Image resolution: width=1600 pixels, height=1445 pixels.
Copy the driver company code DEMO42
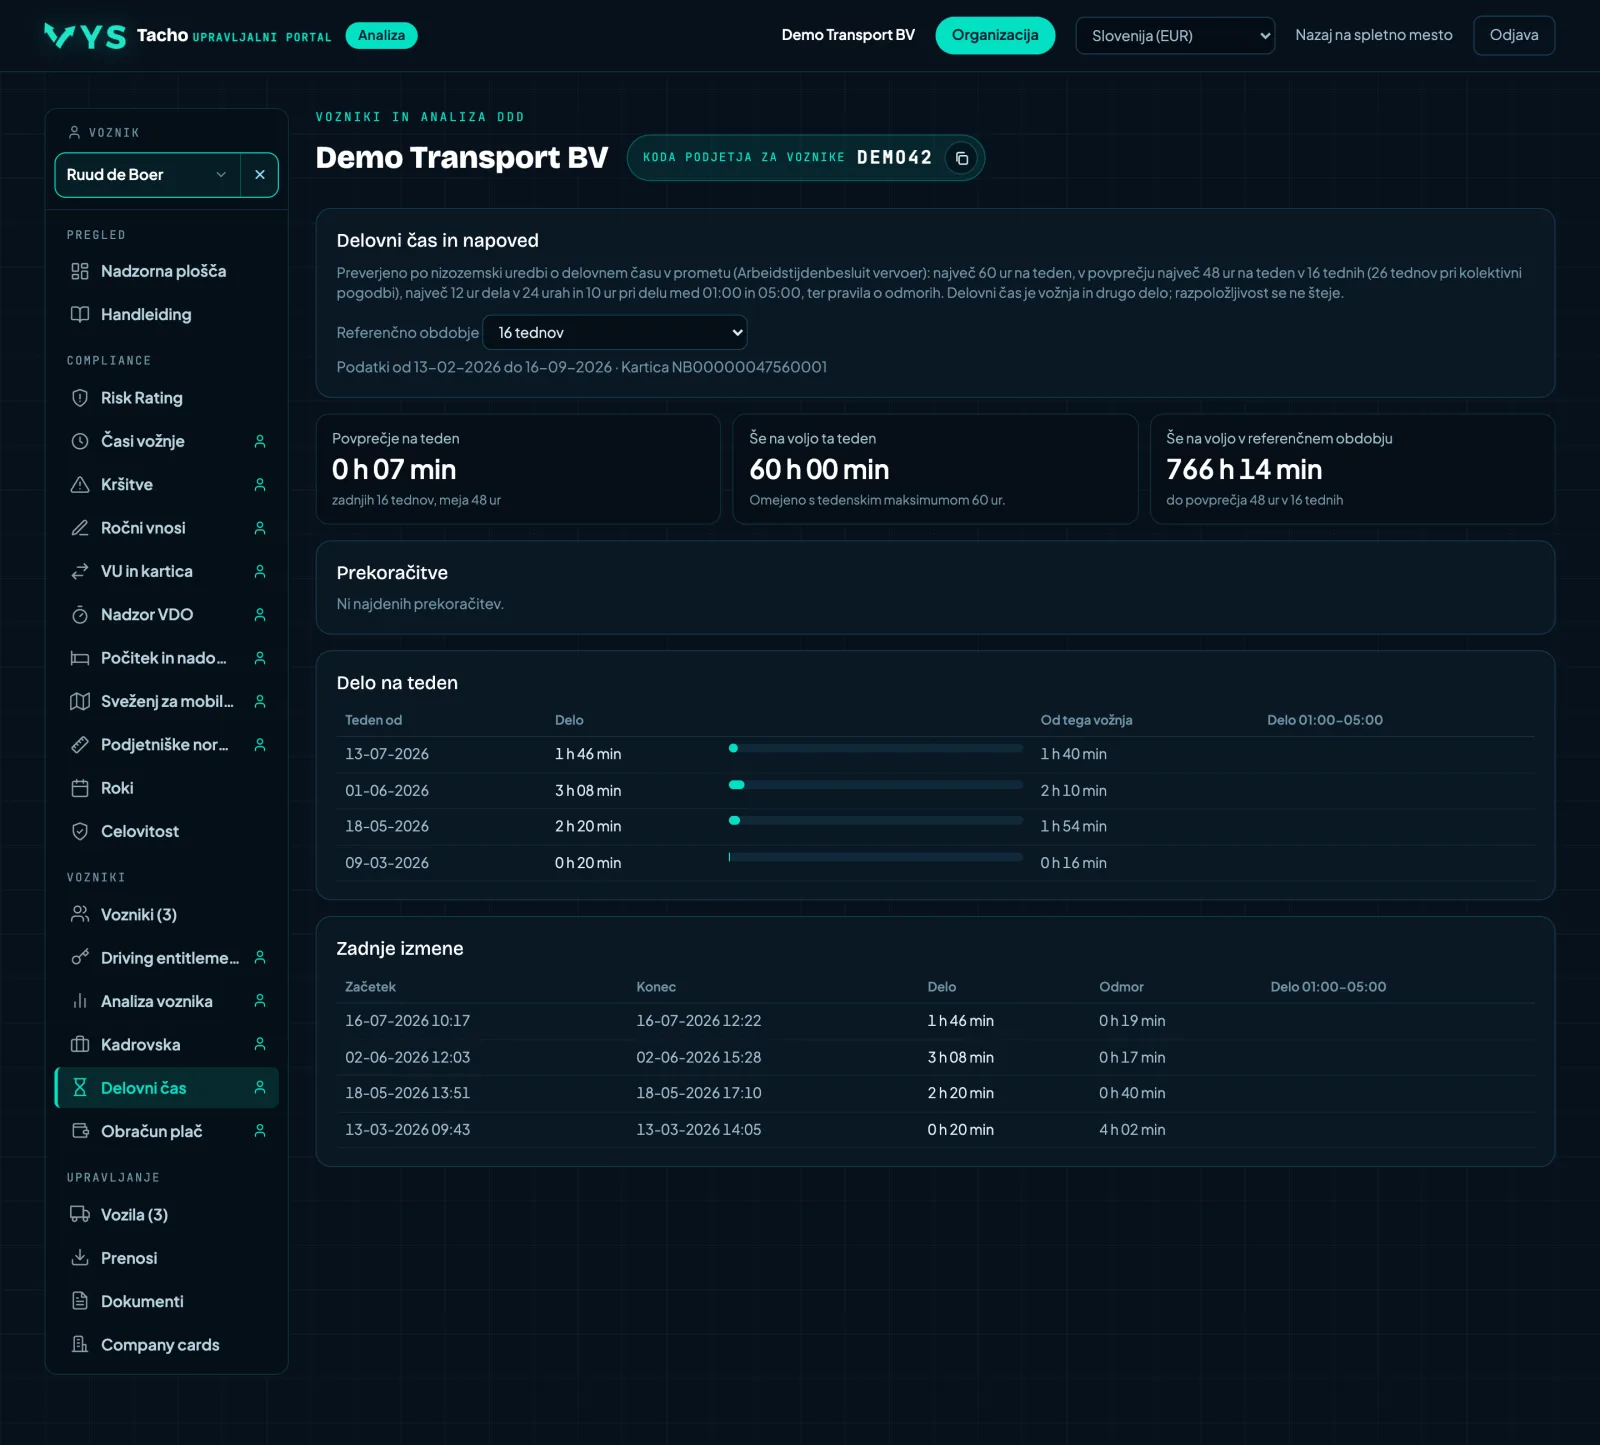point(961,158)
